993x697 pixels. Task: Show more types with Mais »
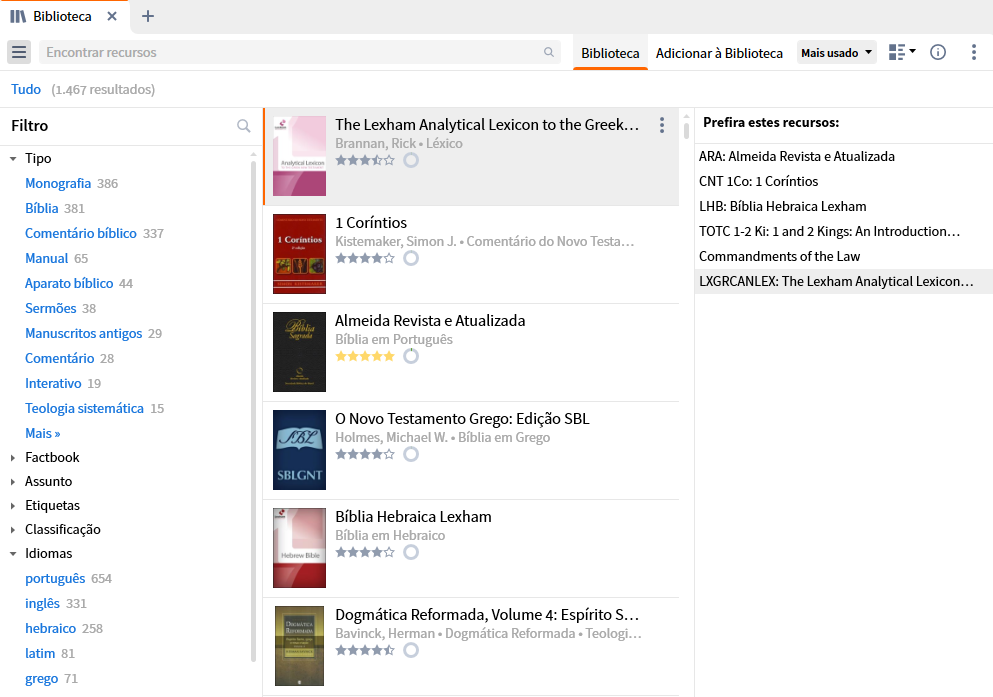[x=43, y=434]
